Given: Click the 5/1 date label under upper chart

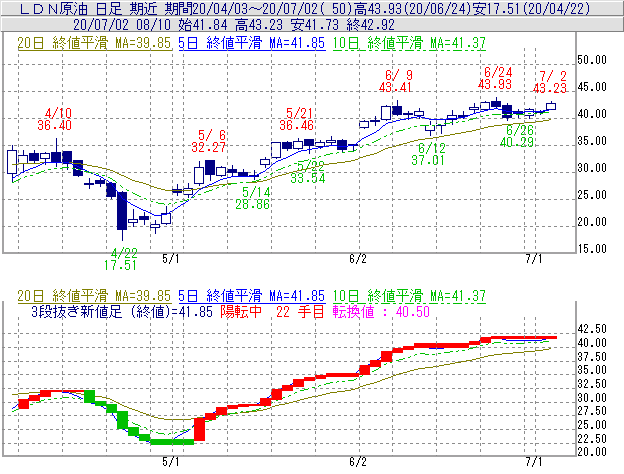Looking at the screenshot, I should click(171, 259).
